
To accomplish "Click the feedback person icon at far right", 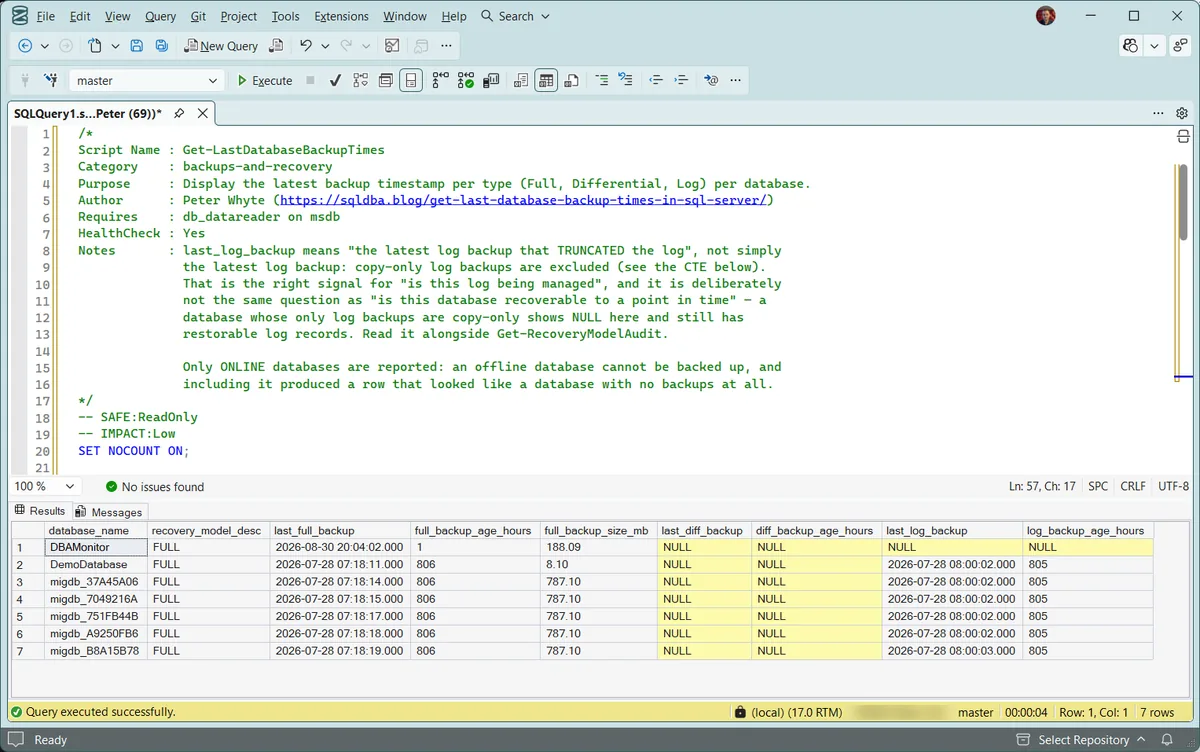I will (1180, 46).
